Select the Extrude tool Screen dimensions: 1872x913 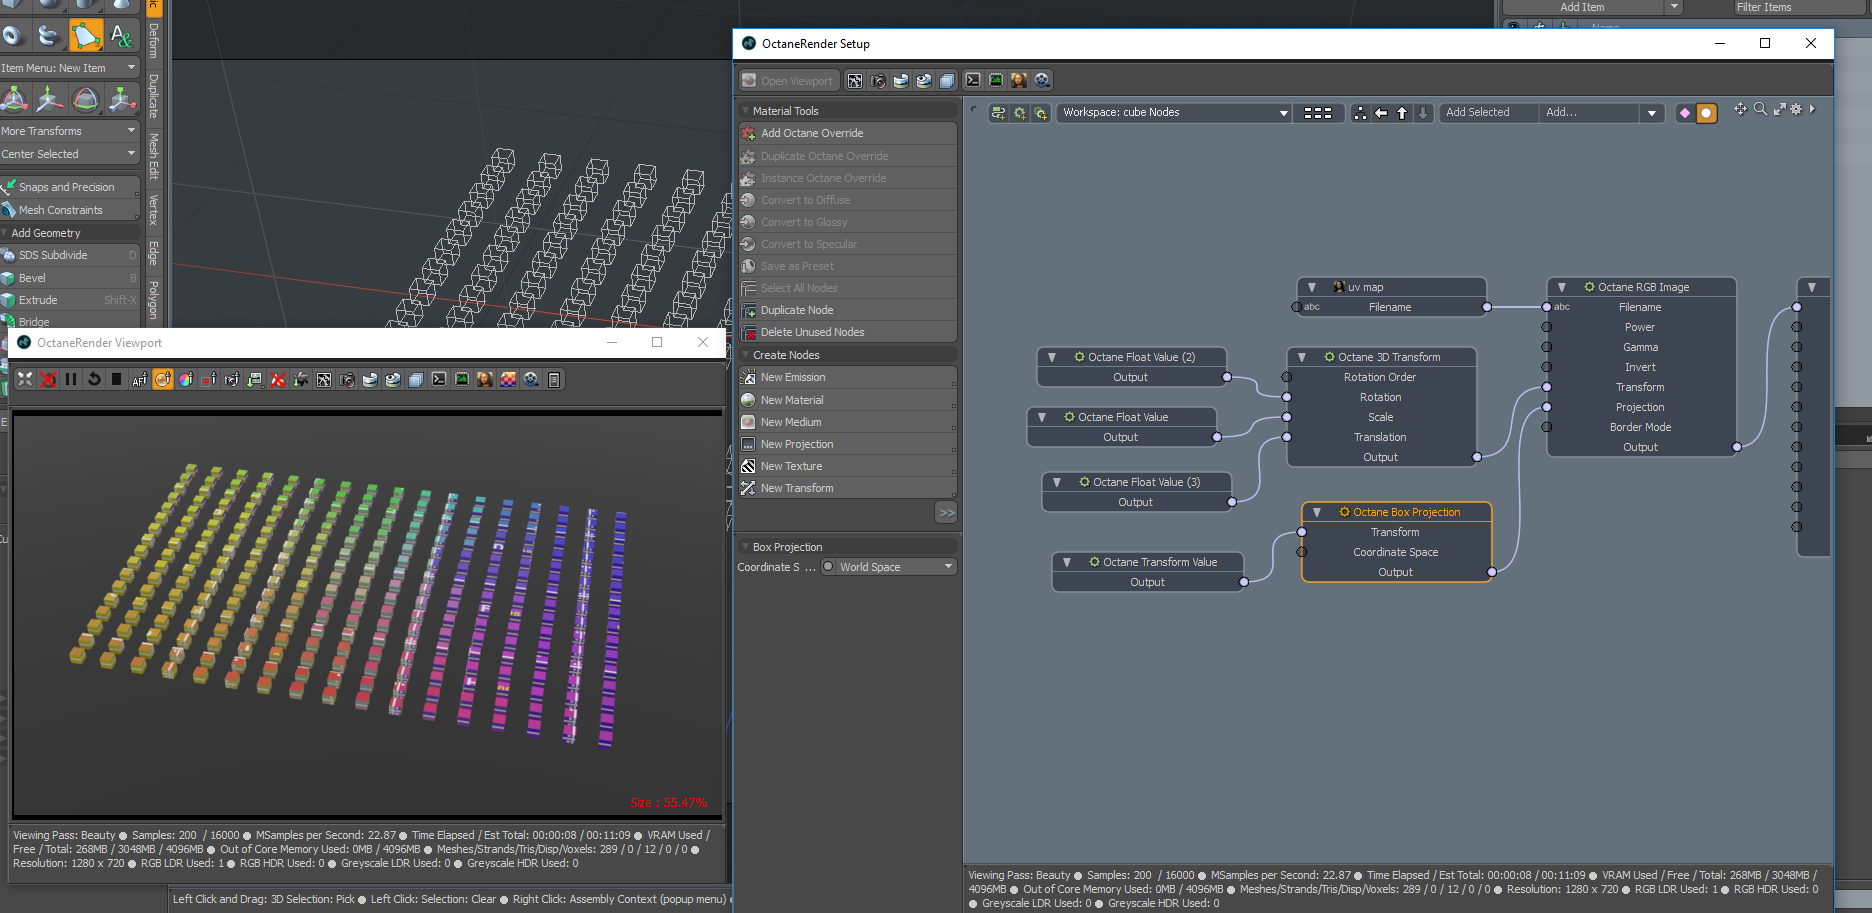click(70, 300)
